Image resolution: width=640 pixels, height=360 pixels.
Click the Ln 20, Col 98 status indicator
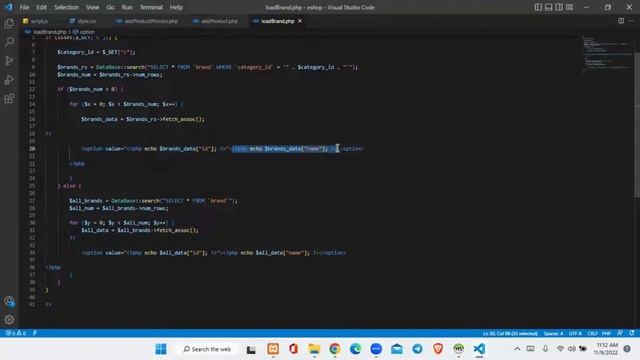click(x=510, y=333)
